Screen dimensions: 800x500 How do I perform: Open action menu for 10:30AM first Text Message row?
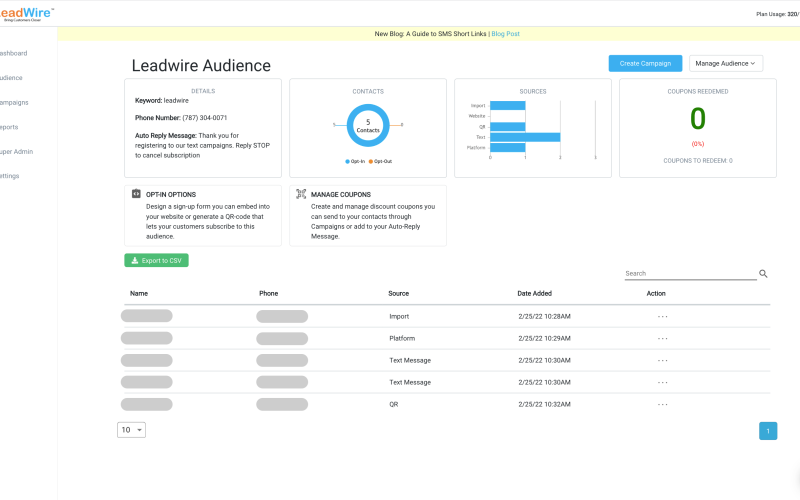pyautogui.click(x=662, y=361)
